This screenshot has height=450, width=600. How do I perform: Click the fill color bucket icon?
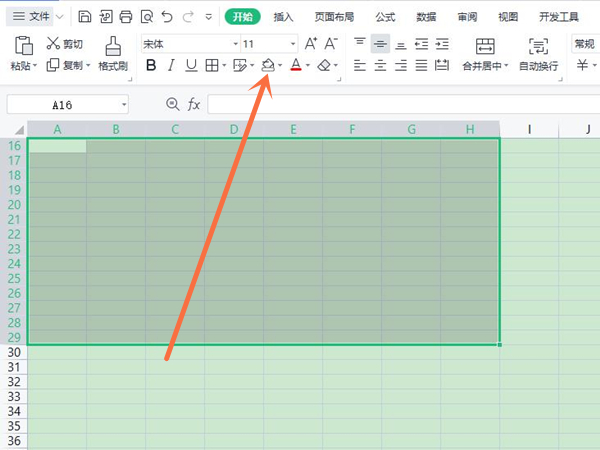click(268, 65)
